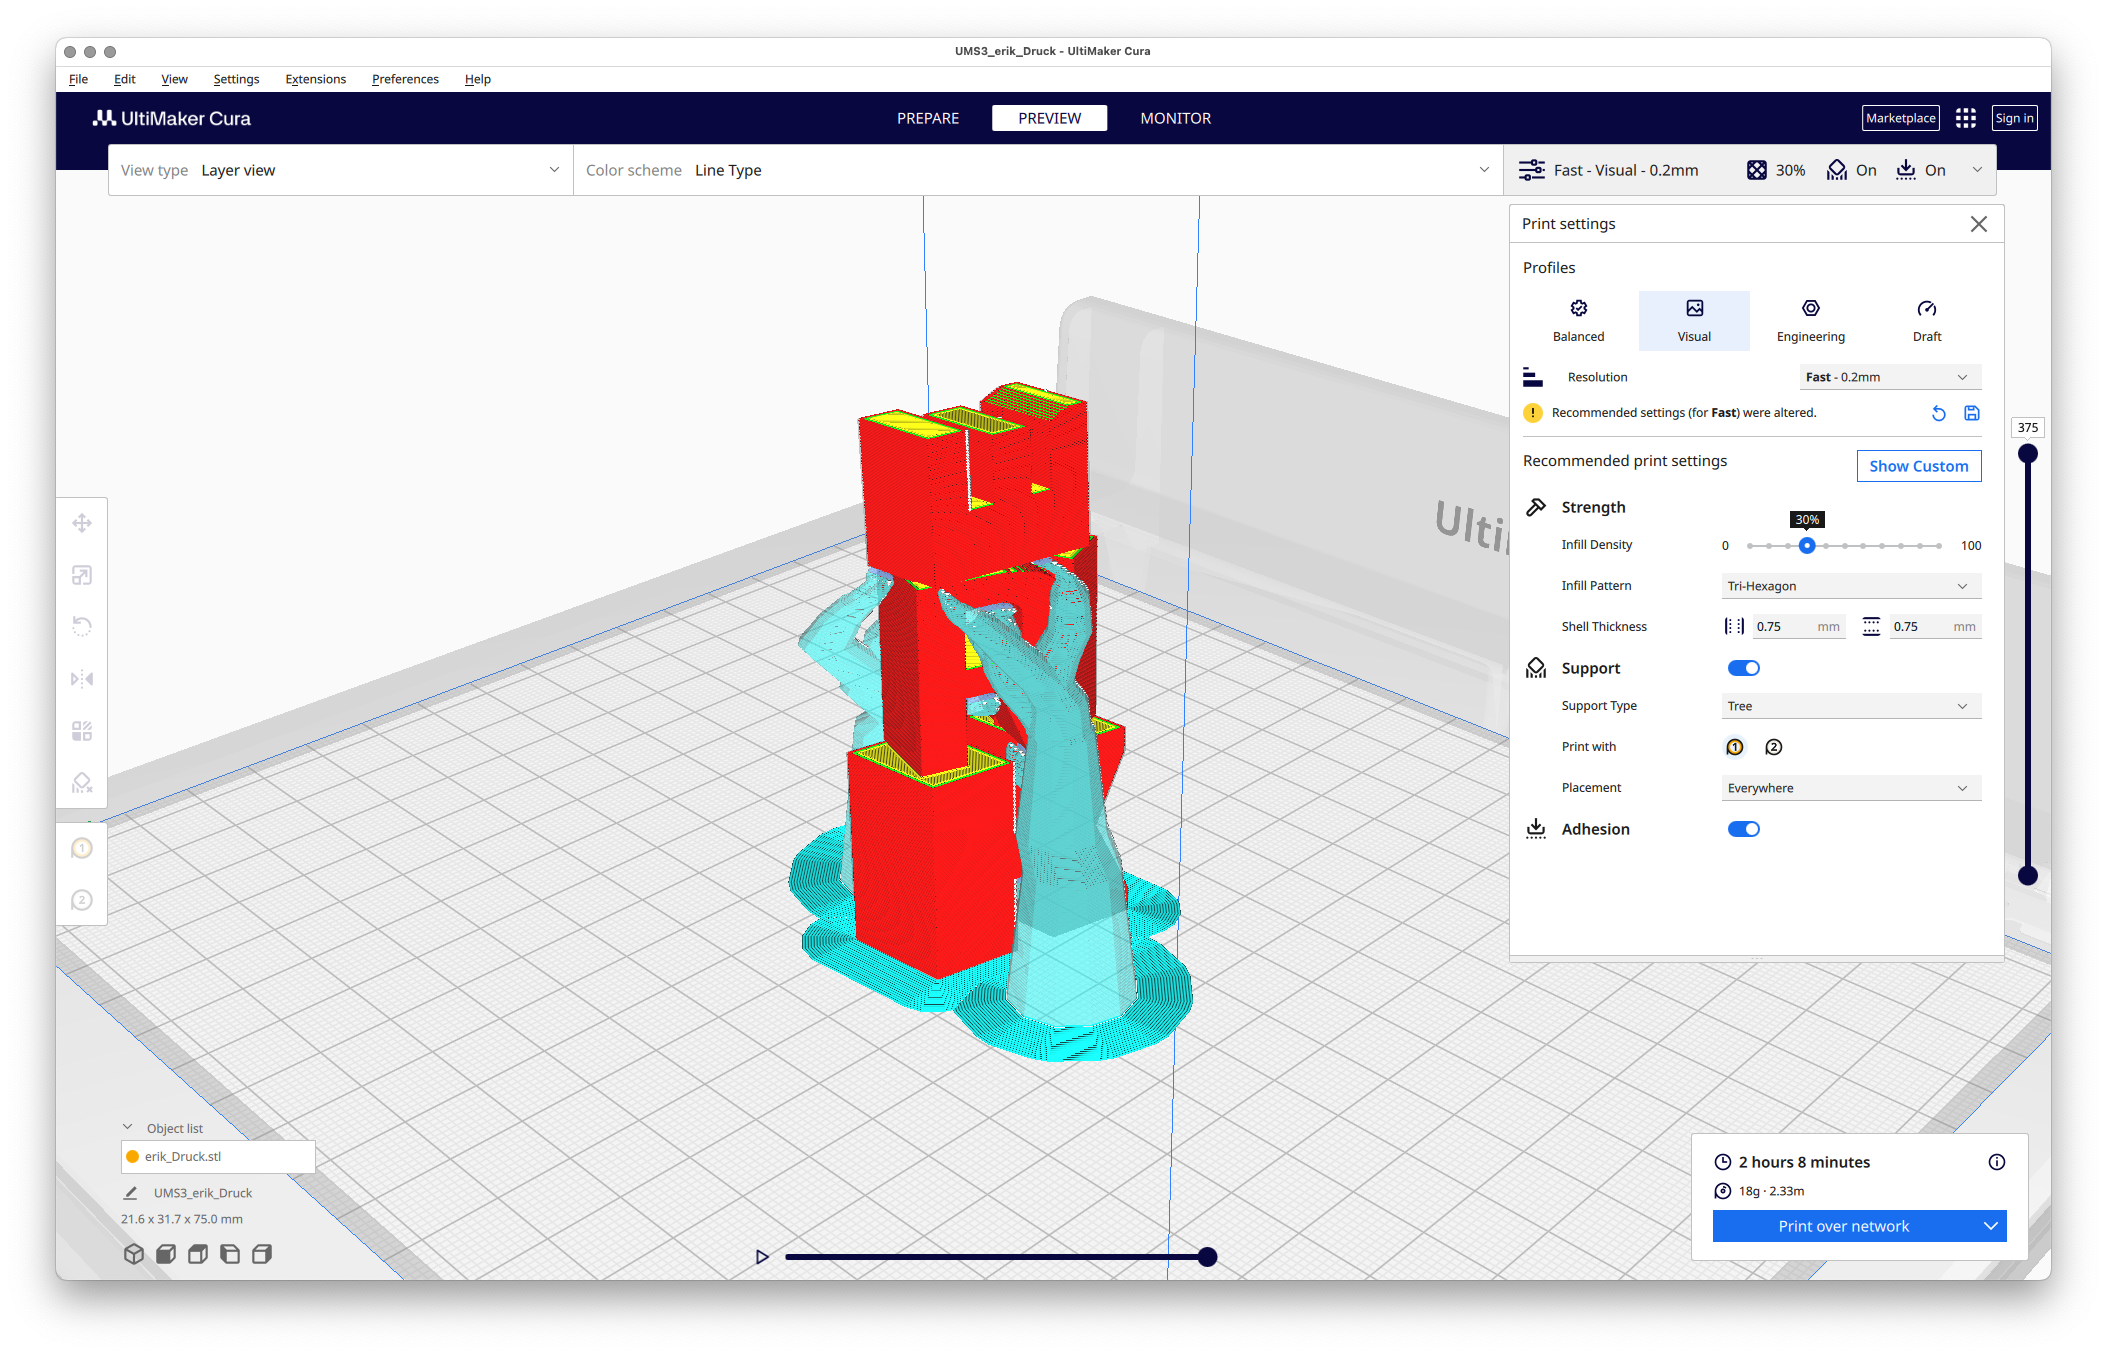The height and width of the screenshot is (1354, 2107).
Task: Select the Rotate tool in left toolbar
Action: coord(82,627)
